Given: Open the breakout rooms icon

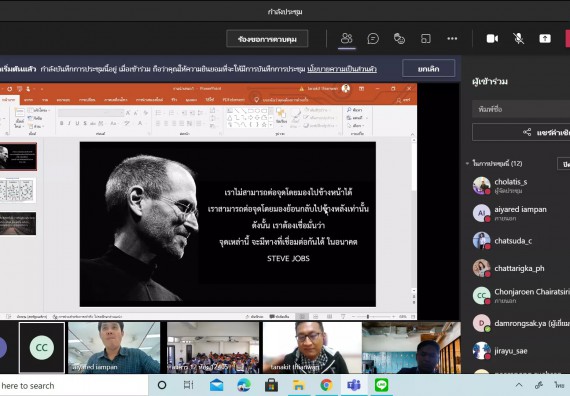Looking at the screenshot, I should [x=425, y=38].
